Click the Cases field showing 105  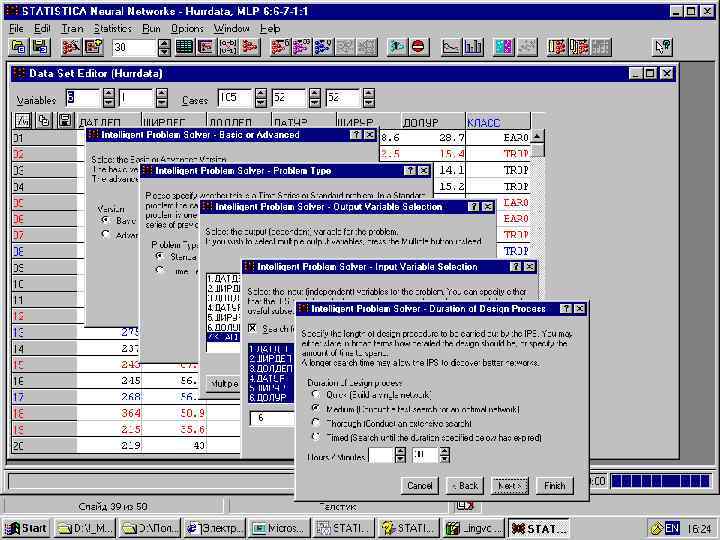(235, 98)
